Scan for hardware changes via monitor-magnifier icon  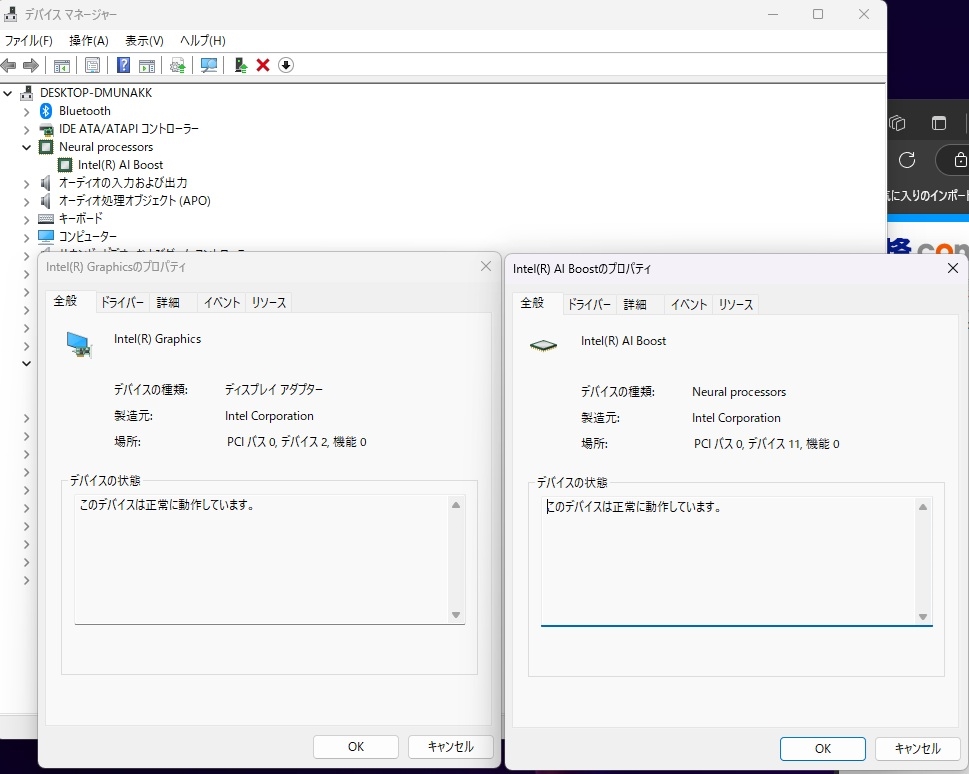[209, 65]
